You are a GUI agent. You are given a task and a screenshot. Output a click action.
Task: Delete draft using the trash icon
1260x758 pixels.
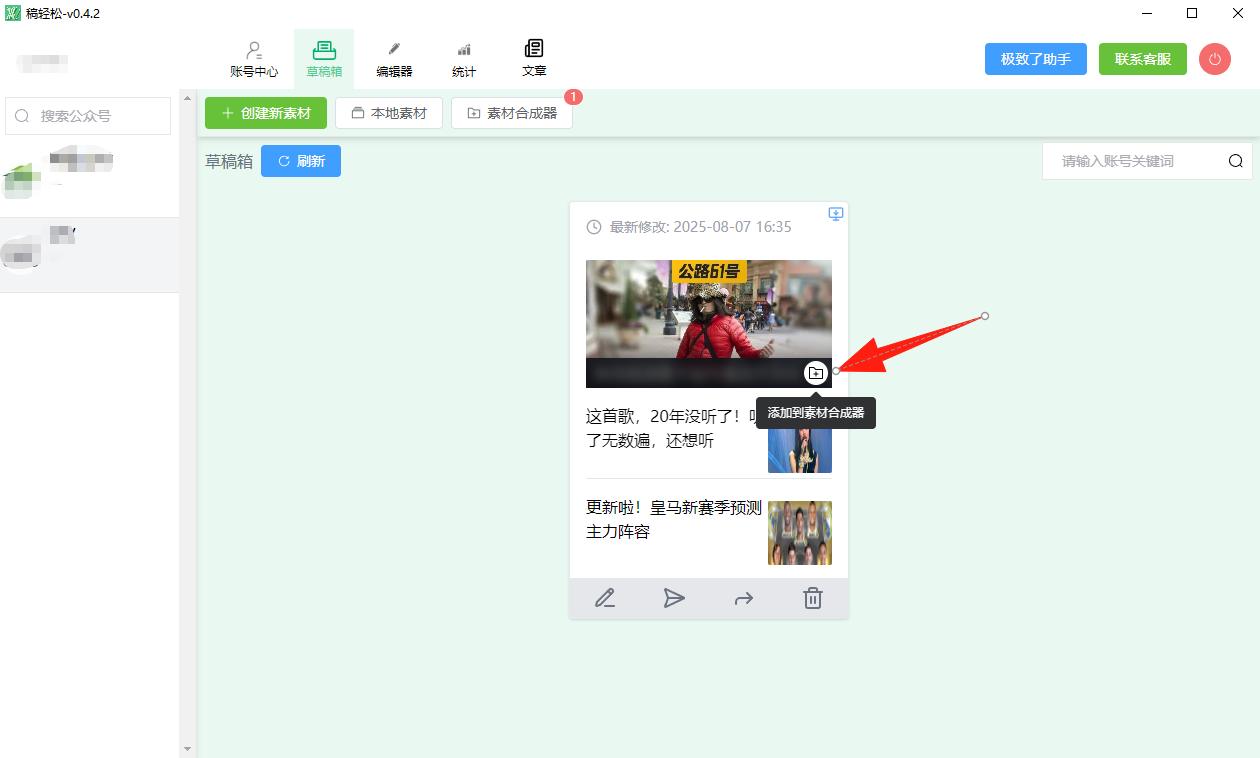point(813,598)
